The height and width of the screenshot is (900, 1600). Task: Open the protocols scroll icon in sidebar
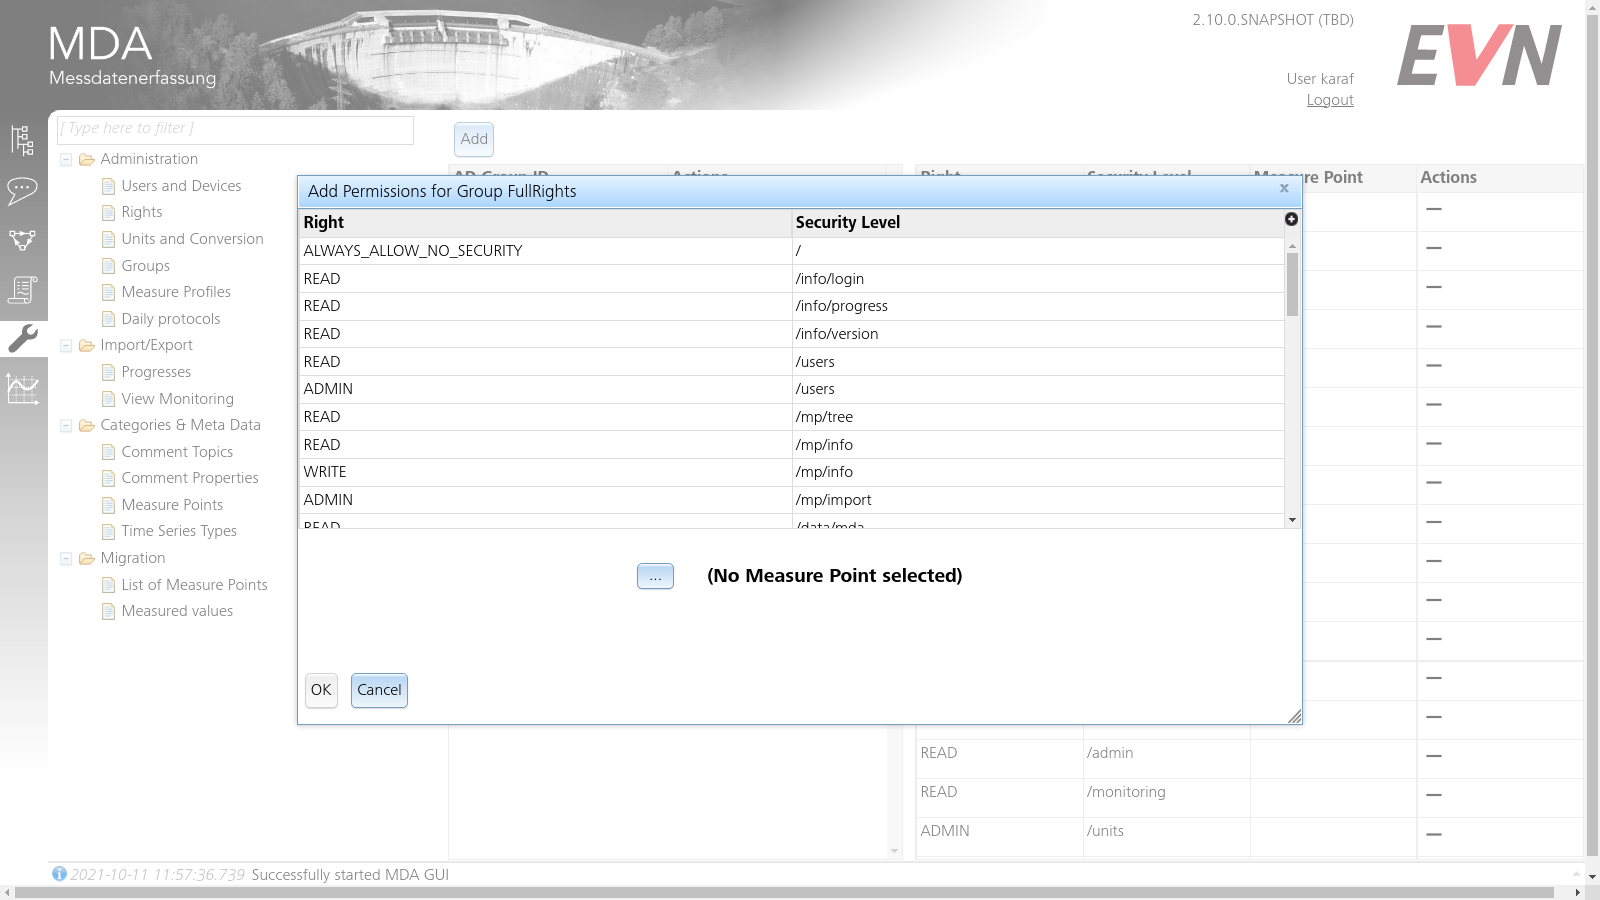(x=22, y=290)
